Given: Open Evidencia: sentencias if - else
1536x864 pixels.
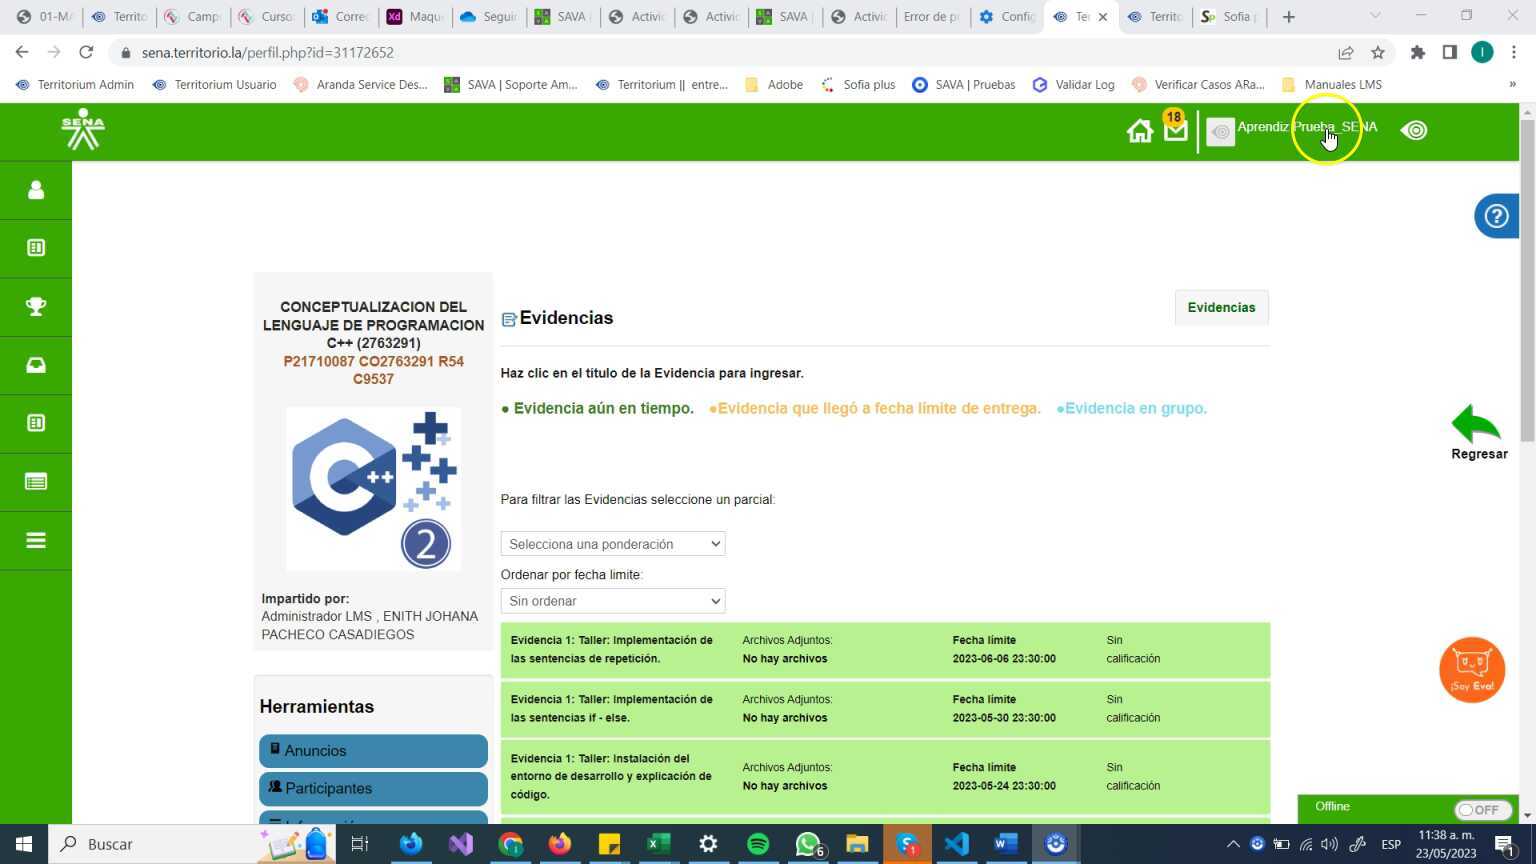Looking at the screenshot, I should [612, 708].
